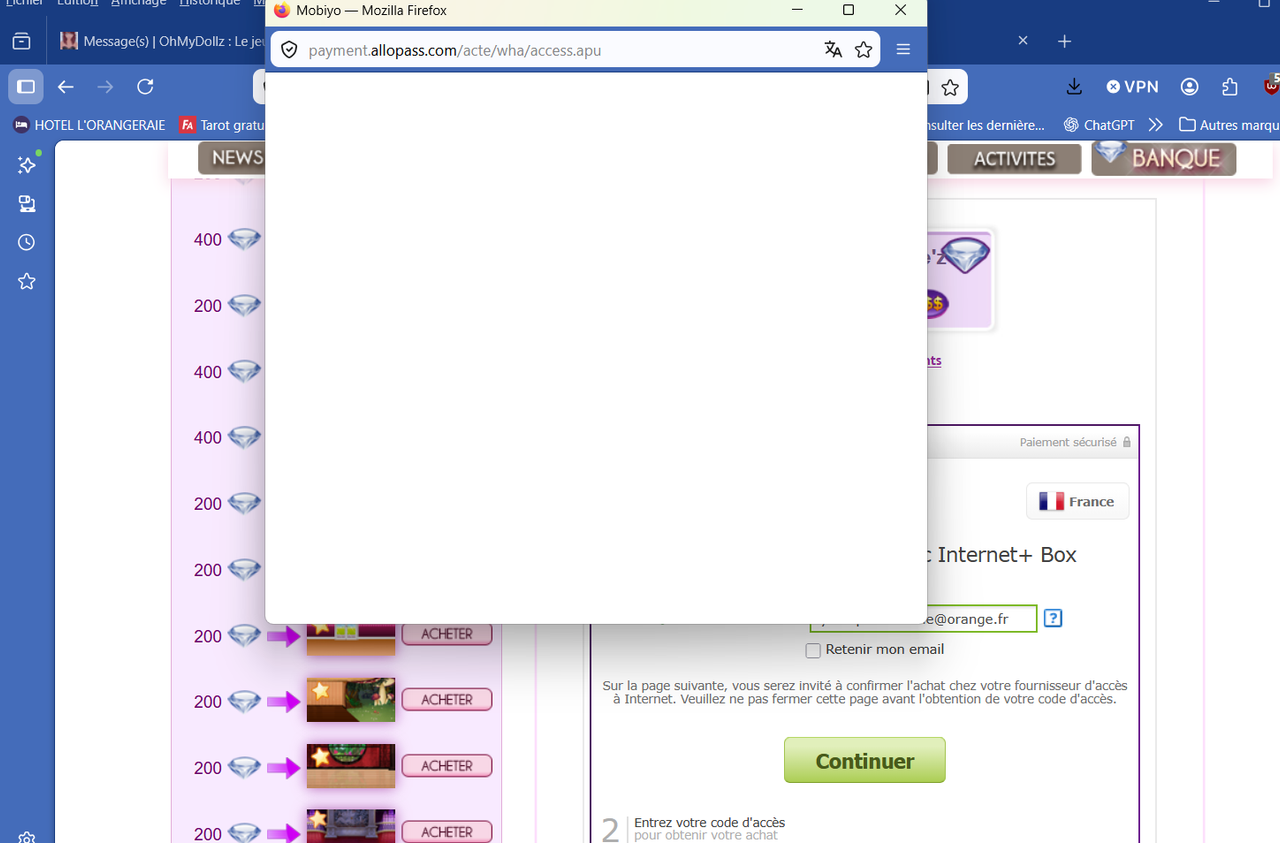Show more bookmarks with the double-chevron
1280x843 pixels.
[1156, 125]
